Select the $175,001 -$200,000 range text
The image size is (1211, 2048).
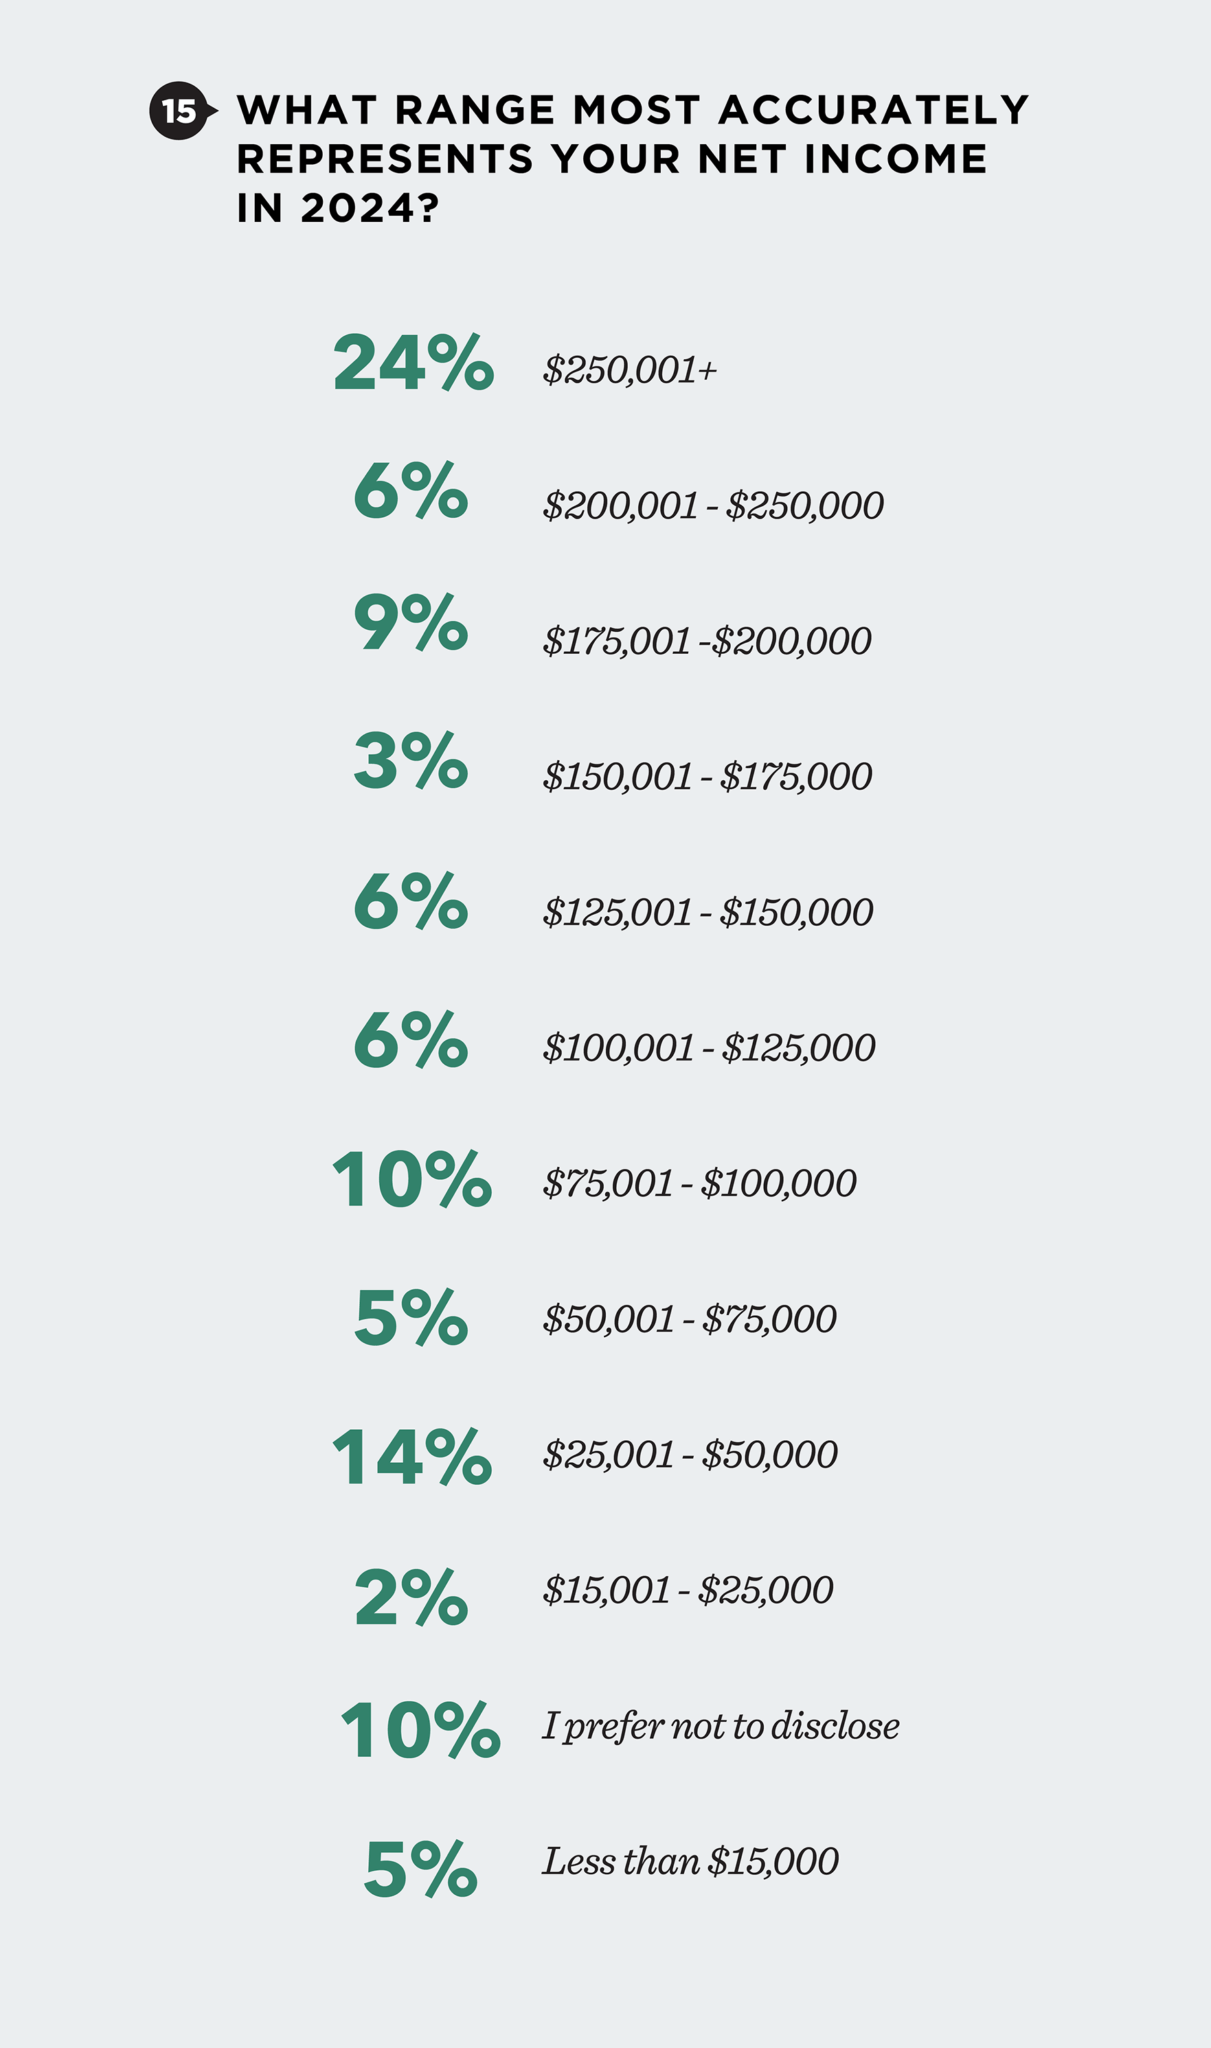(x=707, y=641)
